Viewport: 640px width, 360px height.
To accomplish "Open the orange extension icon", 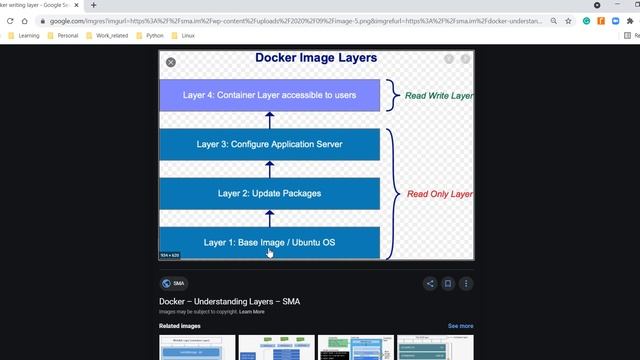I will click(601, 21).
